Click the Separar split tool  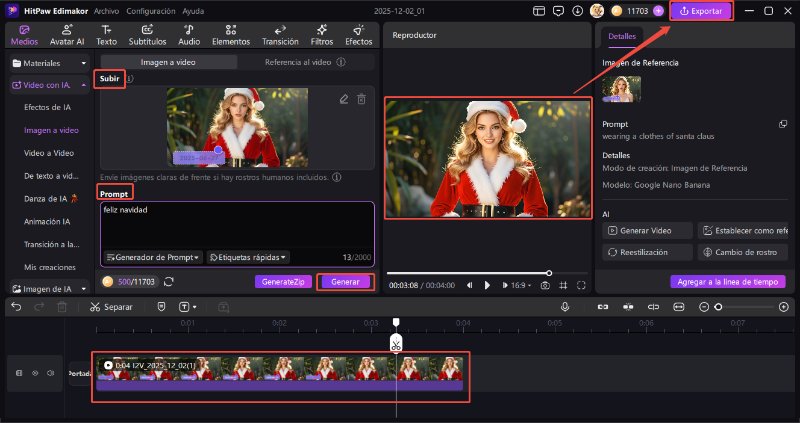pyautogui.click(x=111, y=307)
